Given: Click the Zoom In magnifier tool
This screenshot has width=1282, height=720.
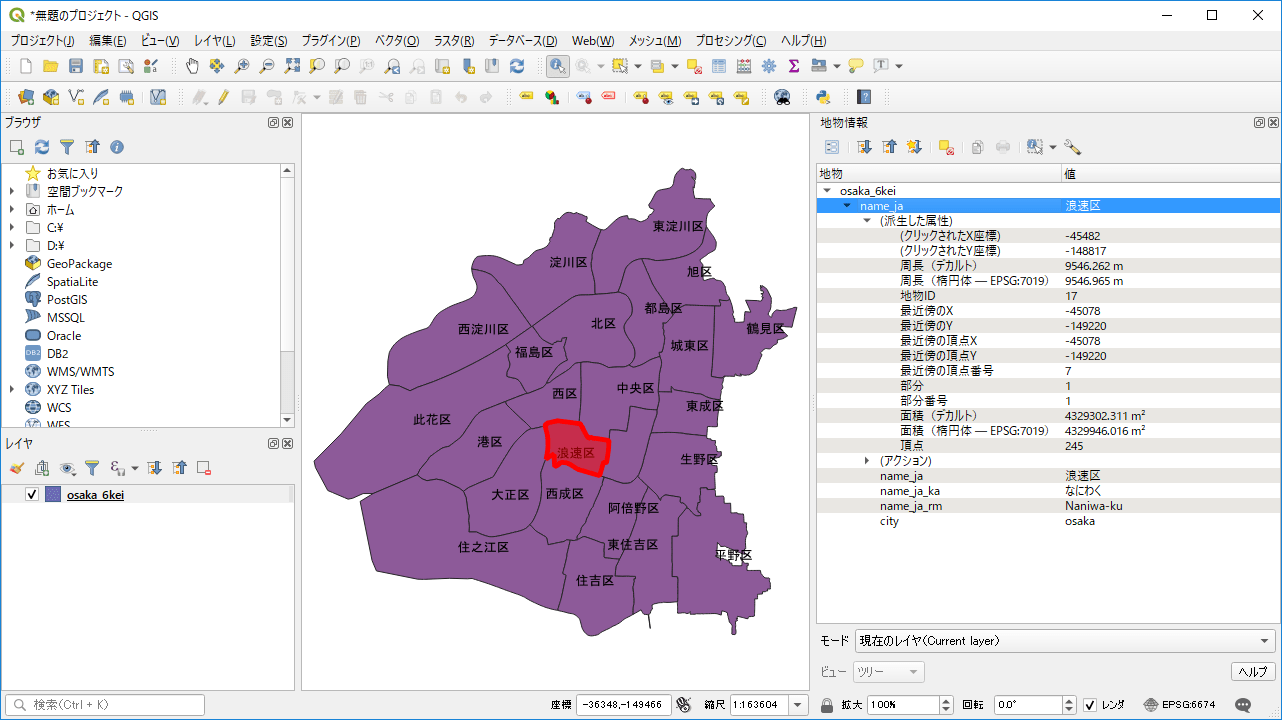Looking at the screenshot, I should pyautogui.click(x=242, y=66).
